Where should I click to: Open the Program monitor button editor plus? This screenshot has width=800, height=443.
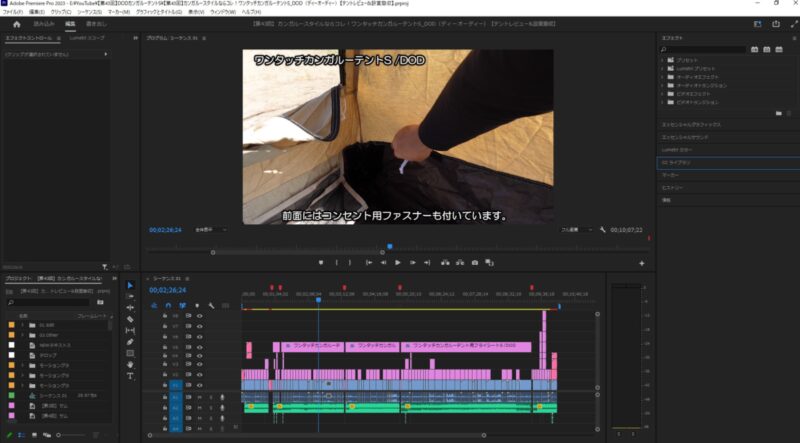[x=642, y=263]
